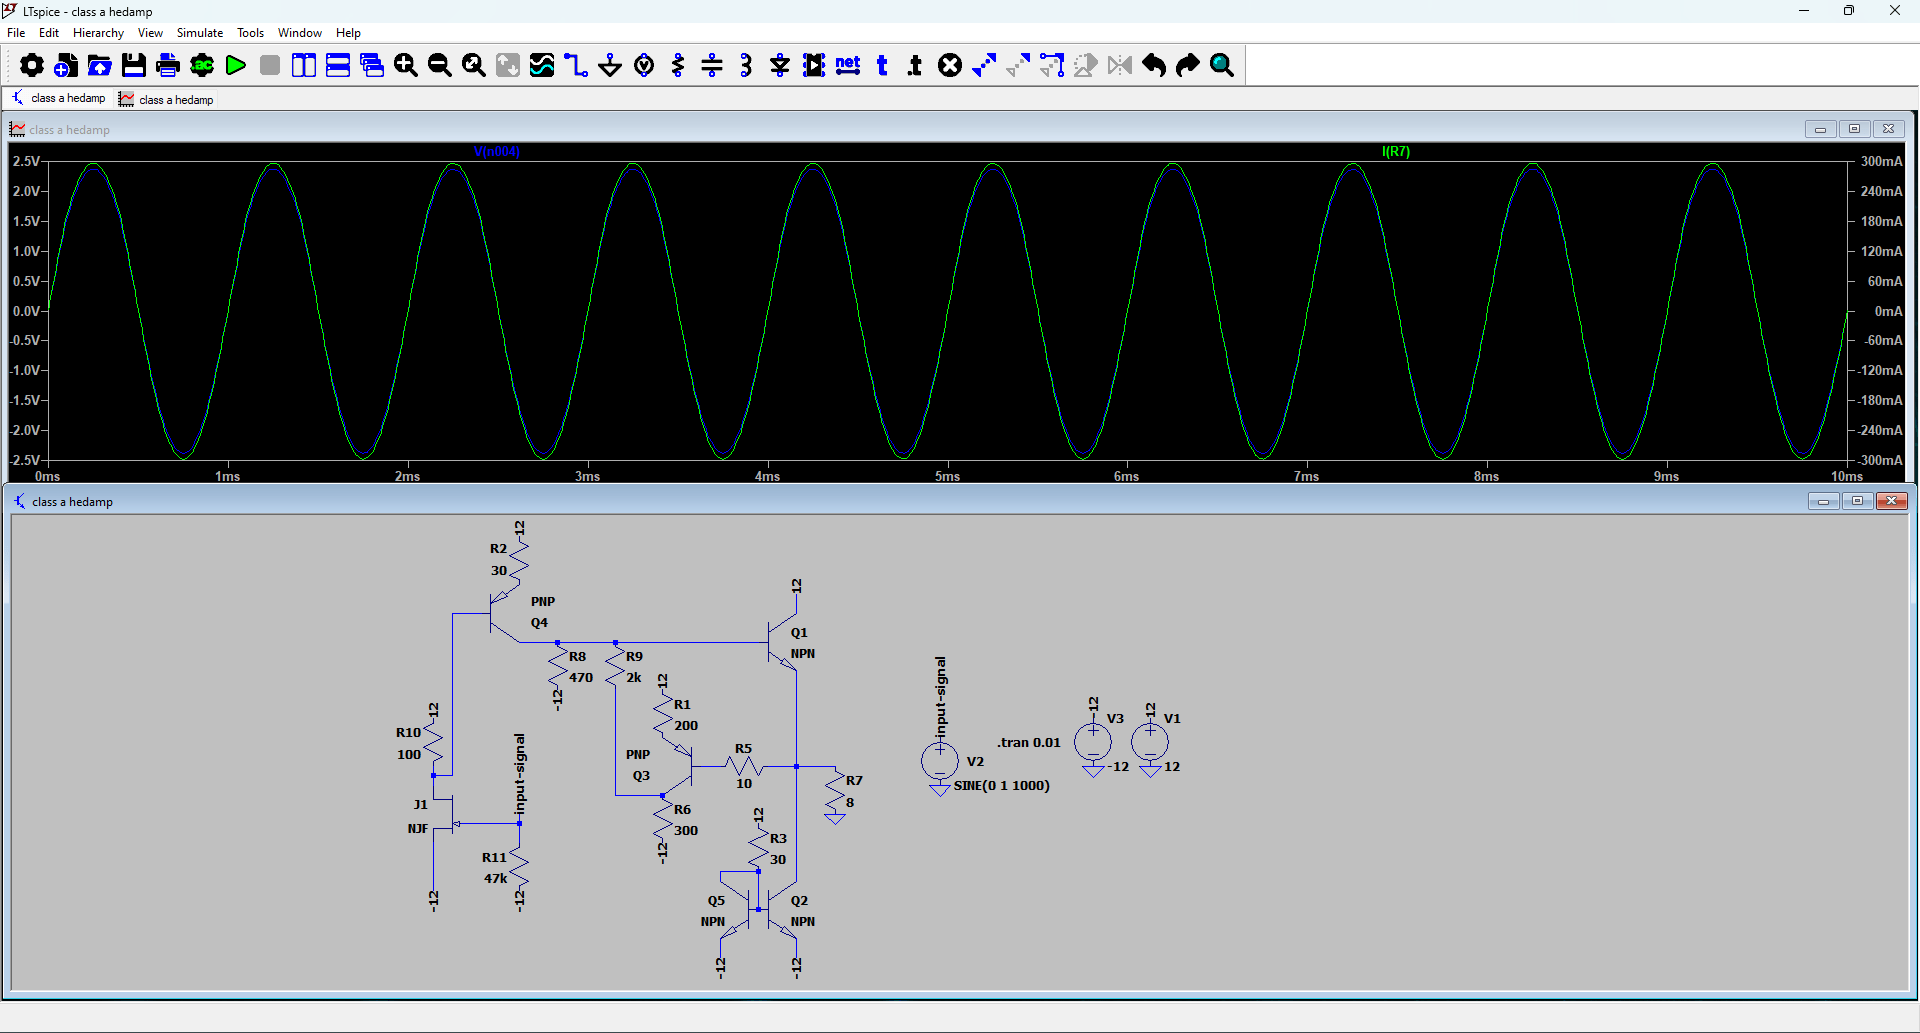Maximize the schematic window
The width and height of the screenshot is (1920, 1033).
tap(1857, 501)
